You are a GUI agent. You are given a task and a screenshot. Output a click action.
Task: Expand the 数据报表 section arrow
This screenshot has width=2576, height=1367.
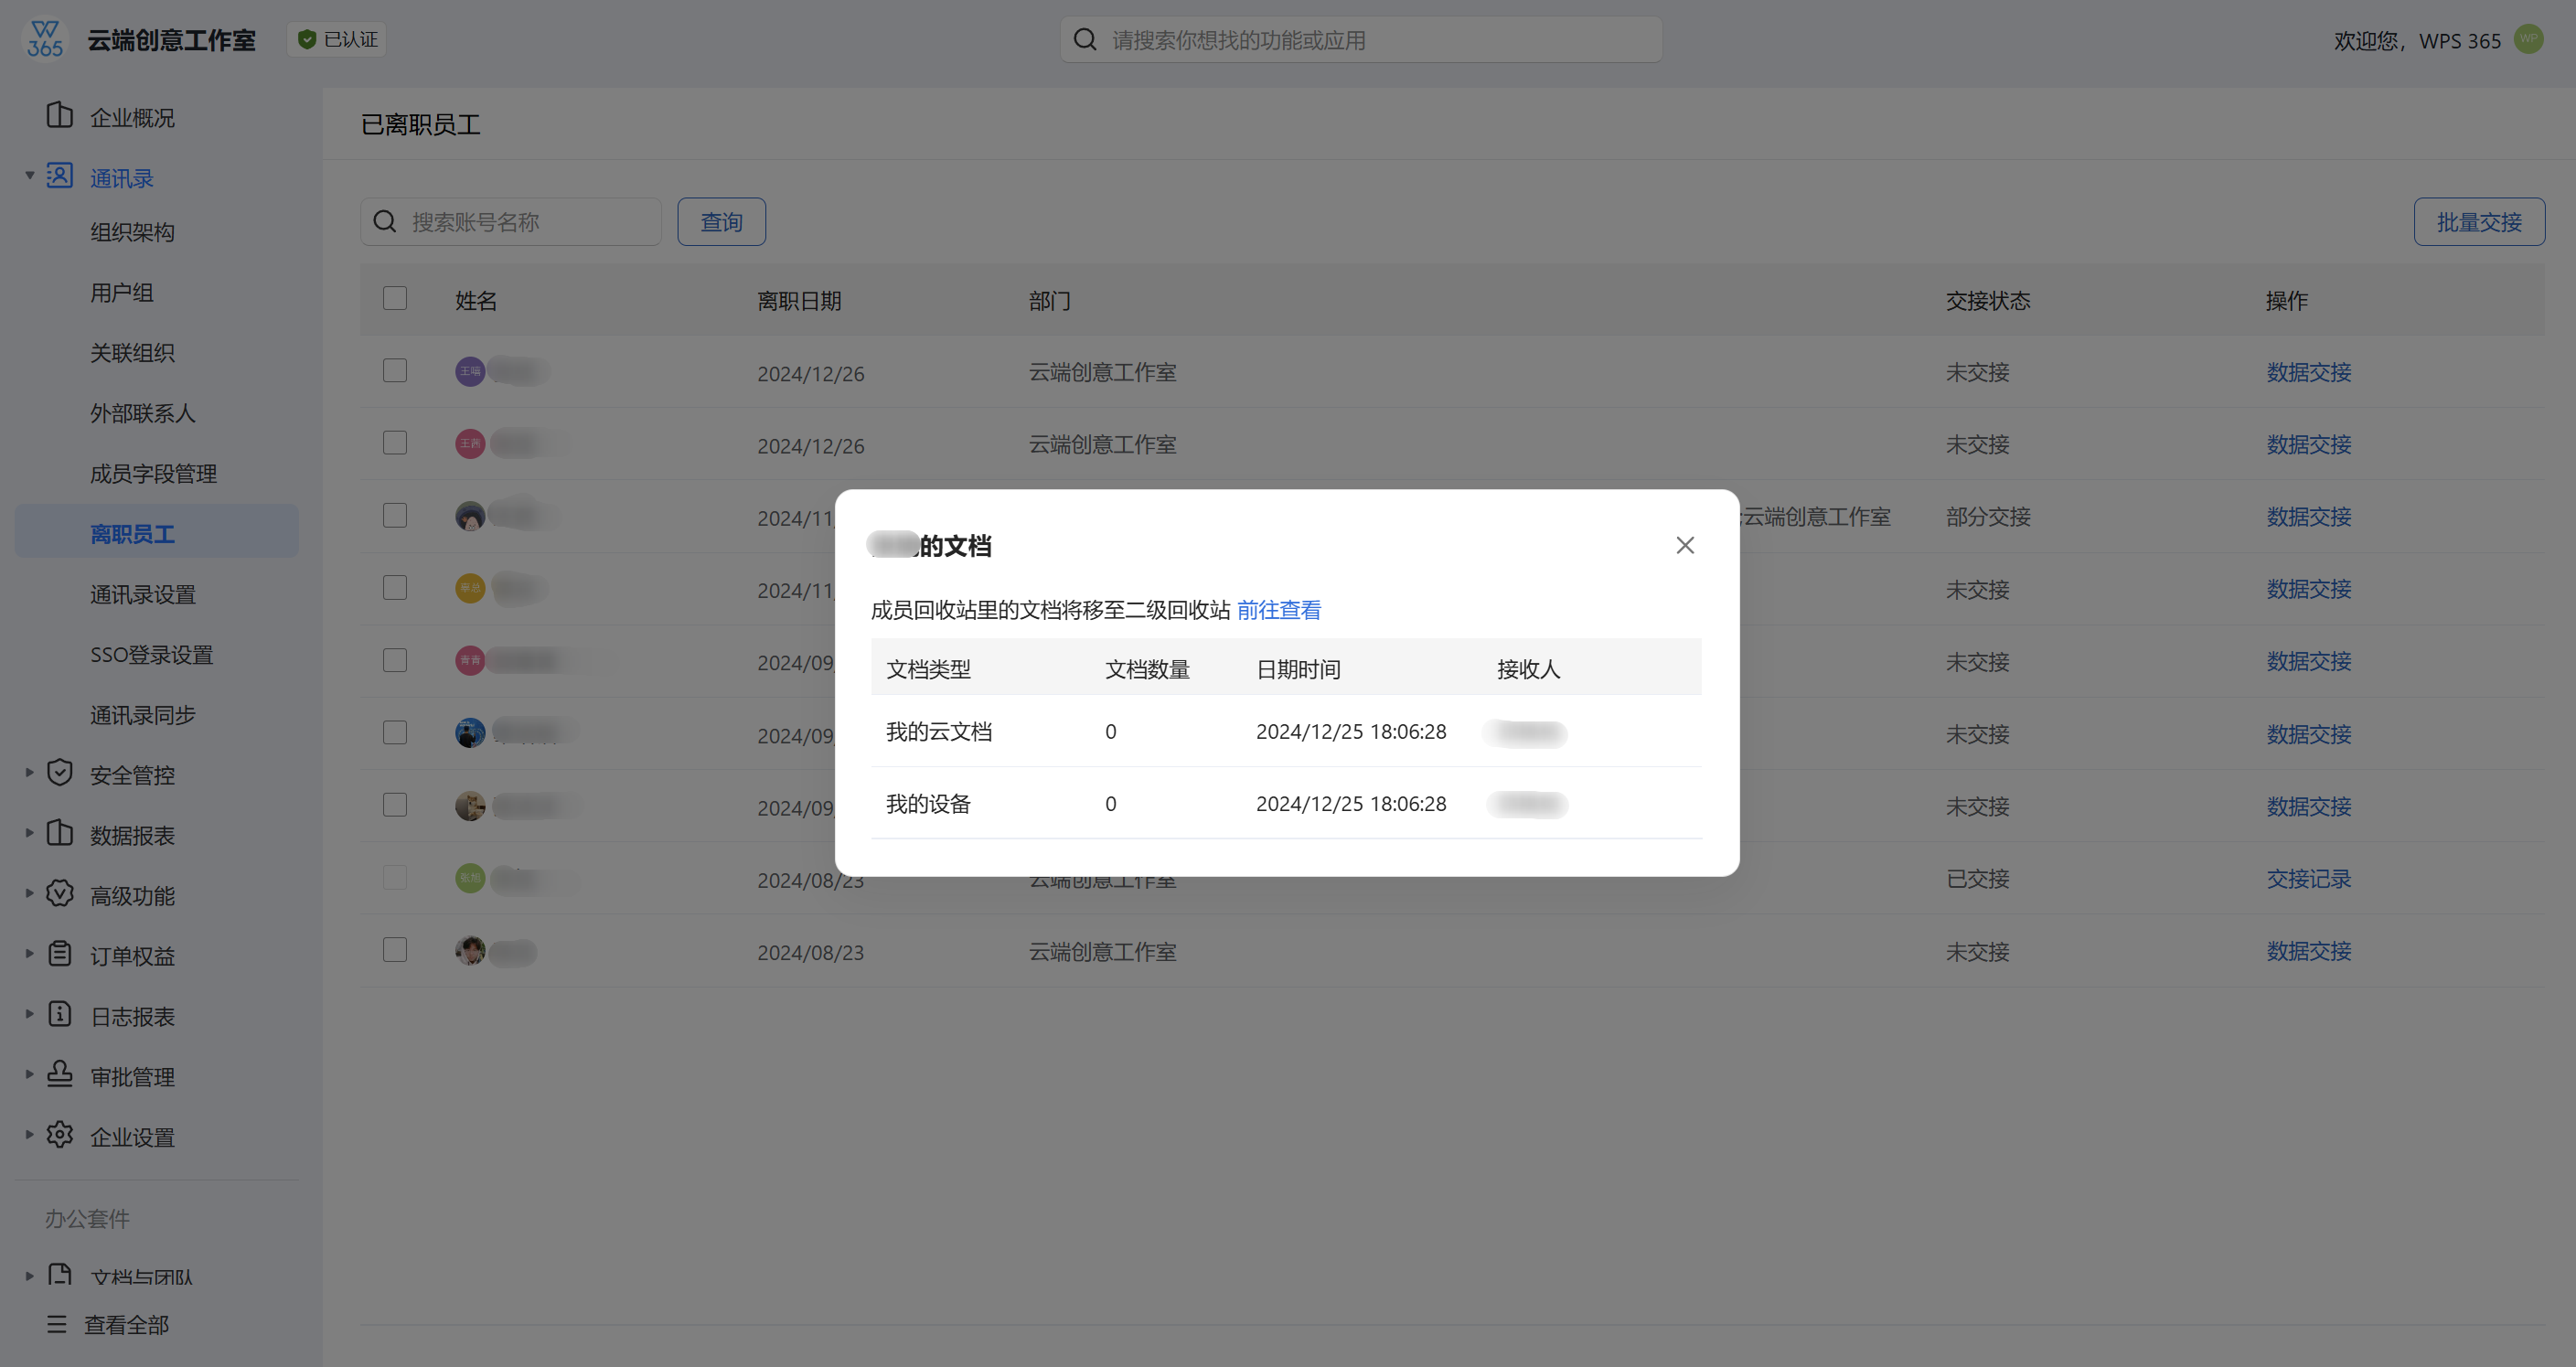tap(29, 833)
